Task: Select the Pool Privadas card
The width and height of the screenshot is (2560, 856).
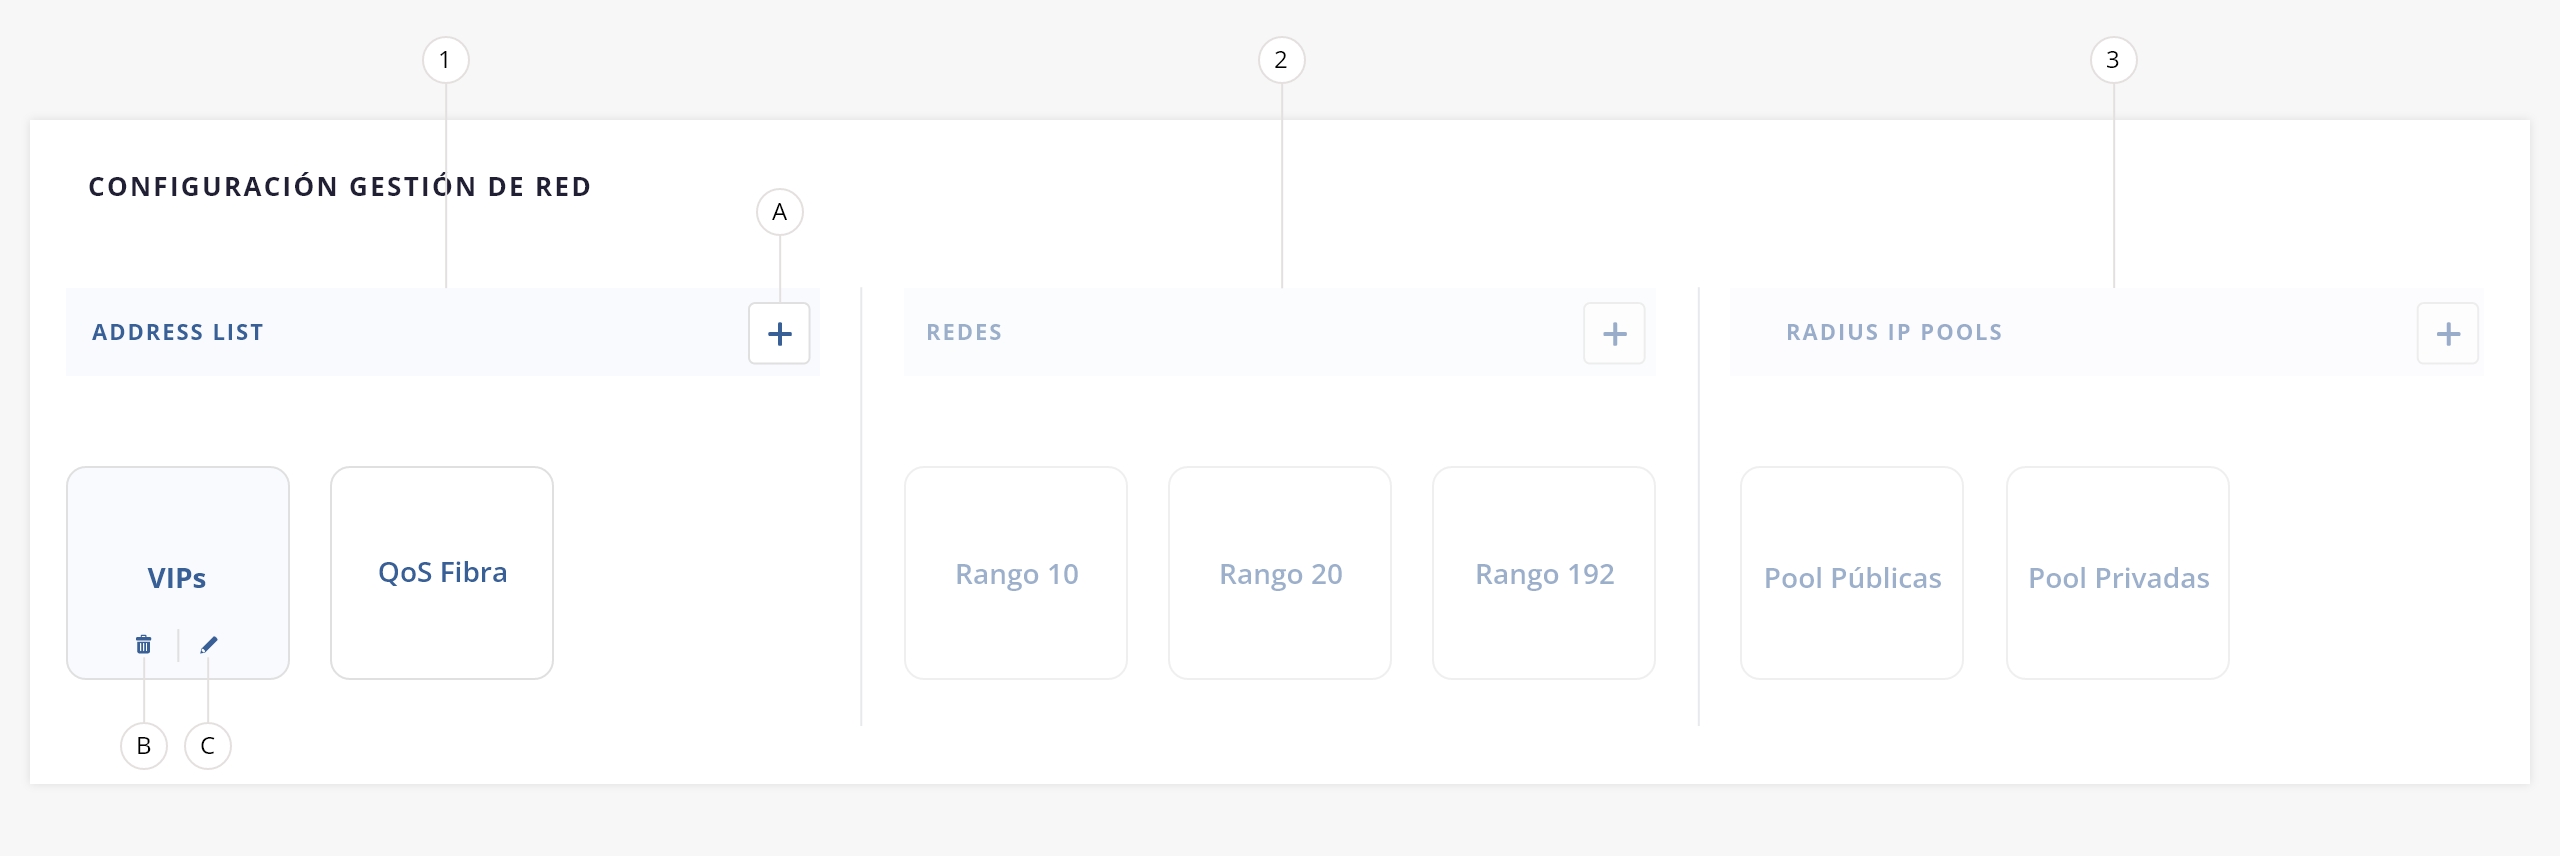Action: point(2118,577)
